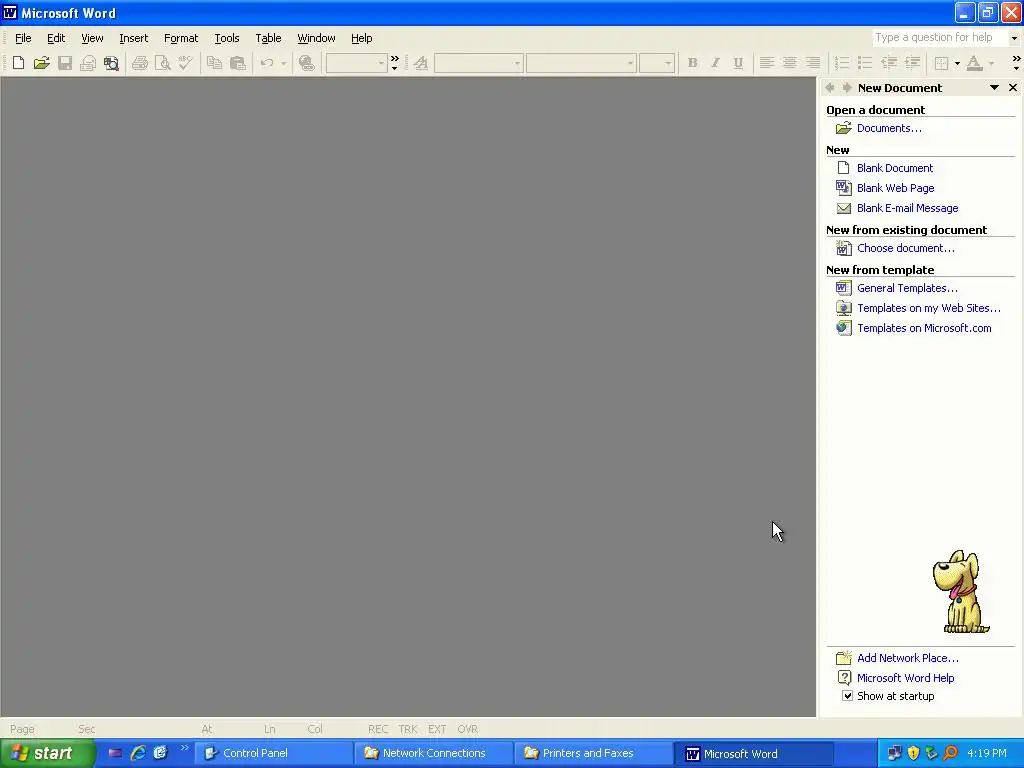The image size is (1024, 768).
Task: Click the Insert Hyperlink globe icon
Action: click(x=306, y=63)
